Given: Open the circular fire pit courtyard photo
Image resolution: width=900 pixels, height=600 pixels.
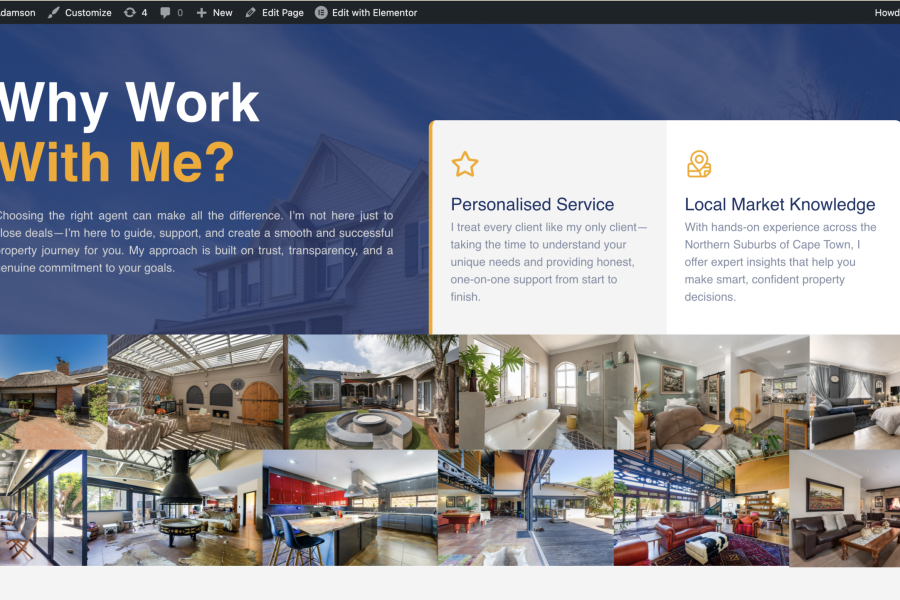Looking at the screenshot, I should click(372, 391).
